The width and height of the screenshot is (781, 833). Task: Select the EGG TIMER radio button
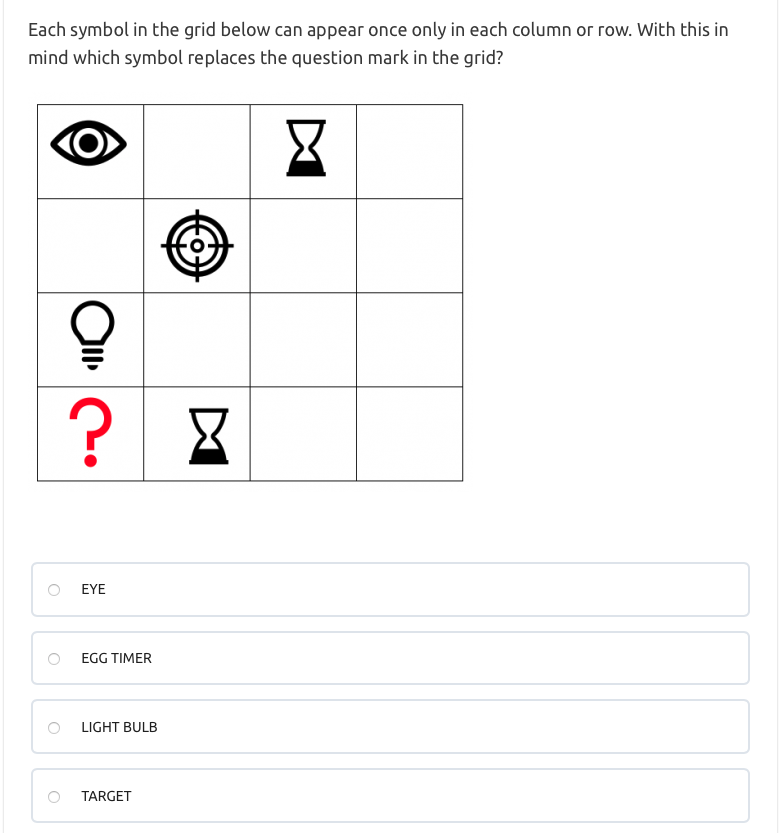click(x=54, y=658)
